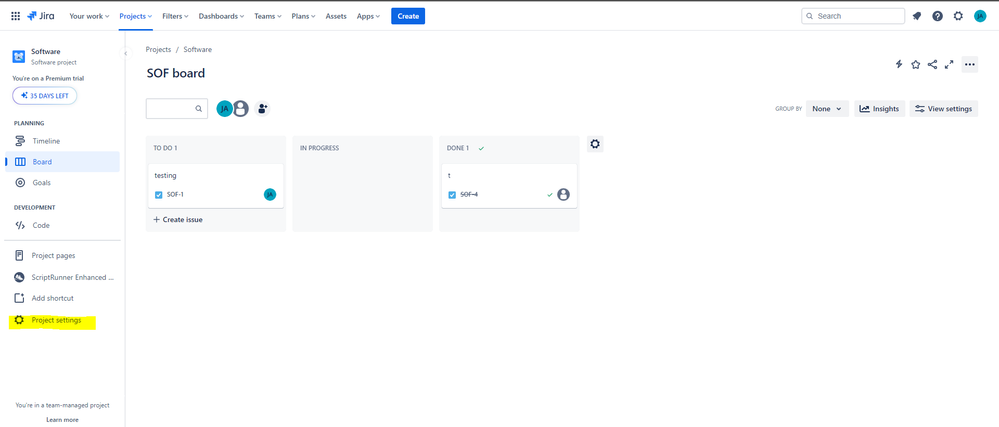Open the notifications icon in header
999x427 pixels.
pos(917,16)
